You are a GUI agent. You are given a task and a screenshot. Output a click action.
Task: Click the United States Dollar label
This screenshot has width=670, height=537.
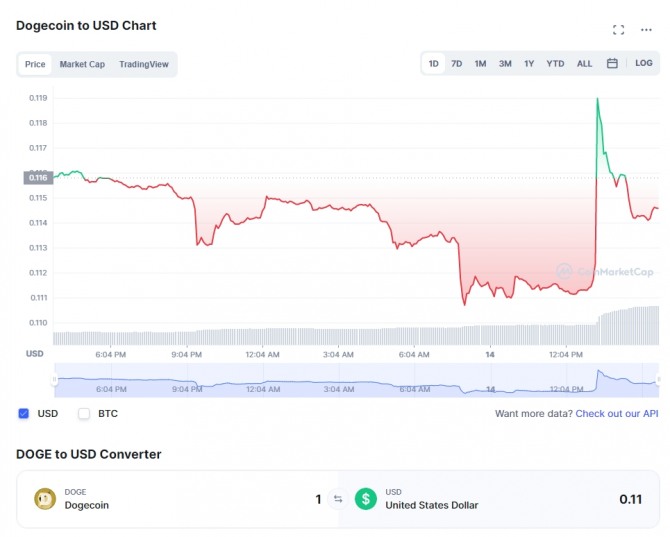point(432,505)
